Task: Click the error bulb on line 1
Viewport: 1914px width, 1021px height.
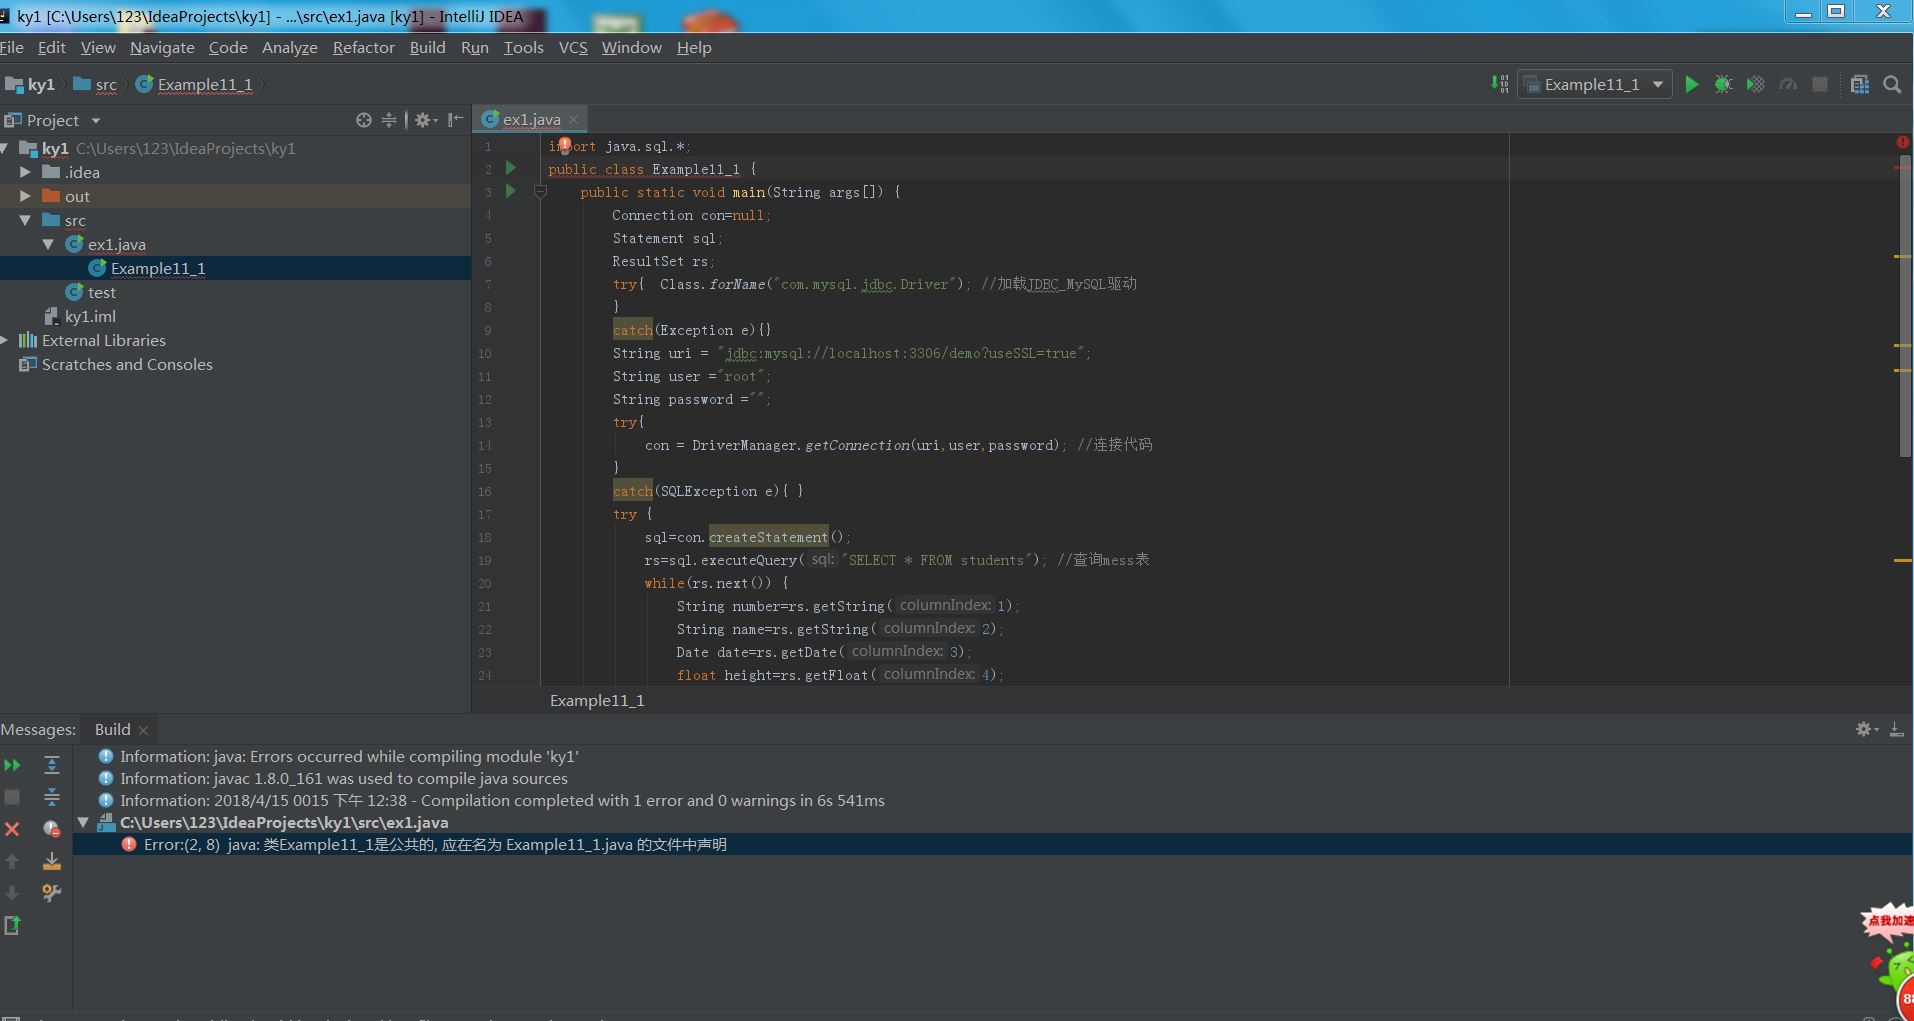Action: pos(565,146)
